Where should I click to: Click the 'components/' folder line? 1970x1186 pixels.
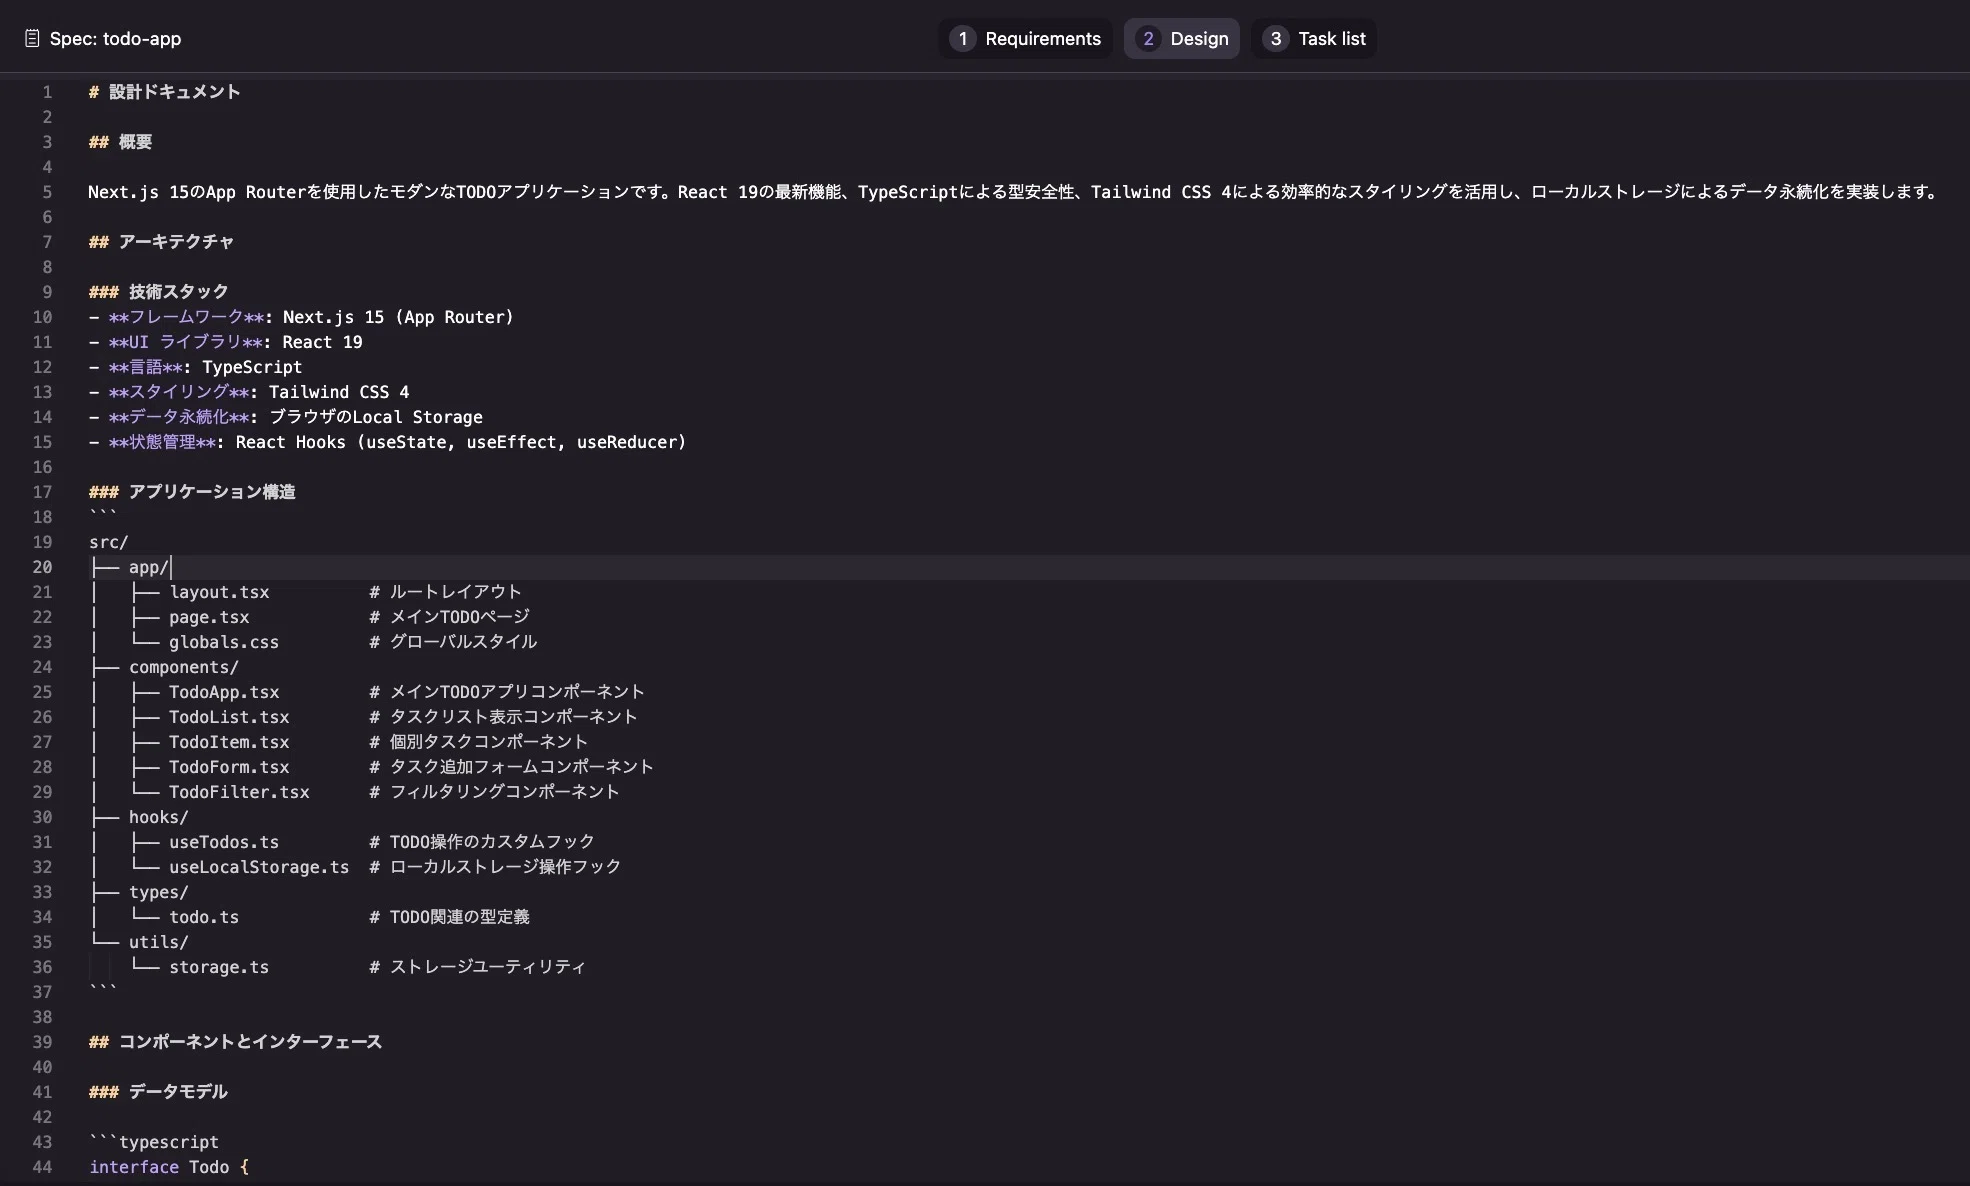point(184,667)
